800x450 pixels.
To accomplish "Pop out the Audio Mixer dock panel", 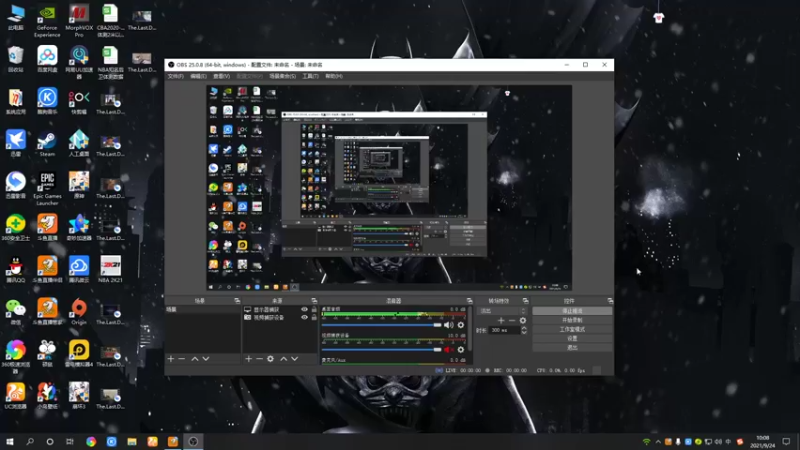I will (469, 301).
